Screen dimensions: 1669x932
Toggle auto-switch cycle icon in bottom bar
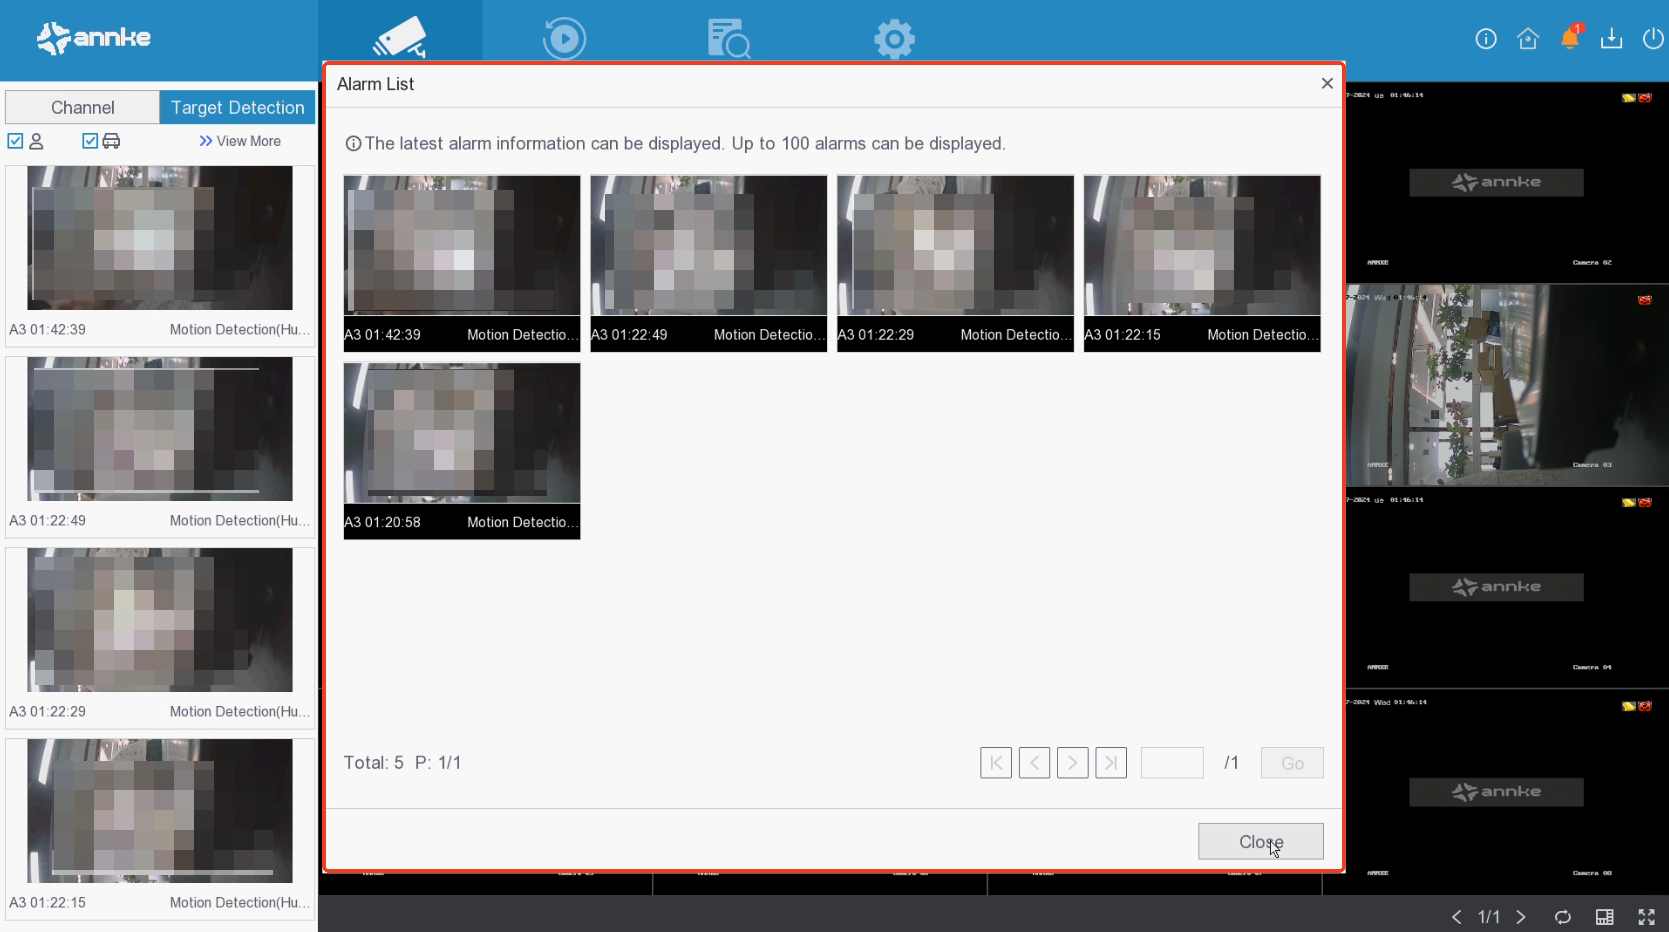click(x=1563, y=917)
